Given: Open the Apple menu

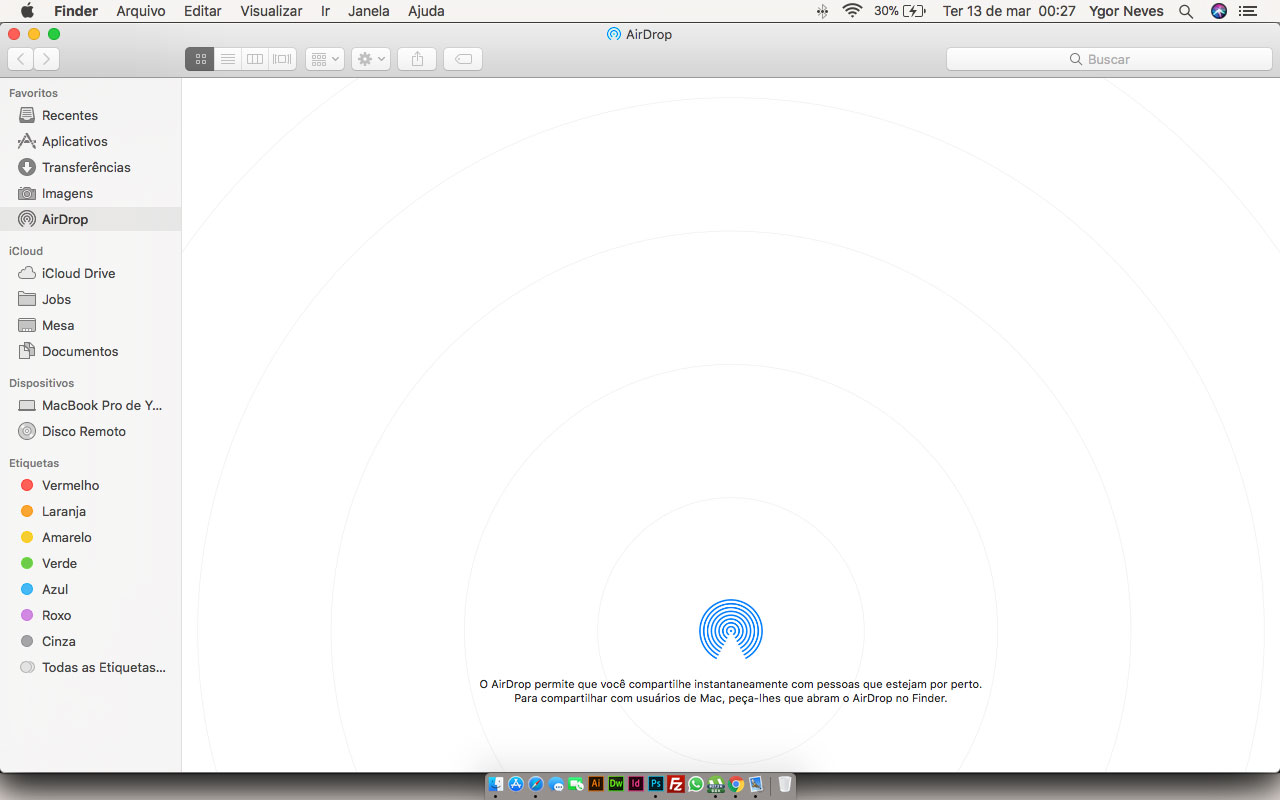Looking at the screenshot, I should [27, 11].
